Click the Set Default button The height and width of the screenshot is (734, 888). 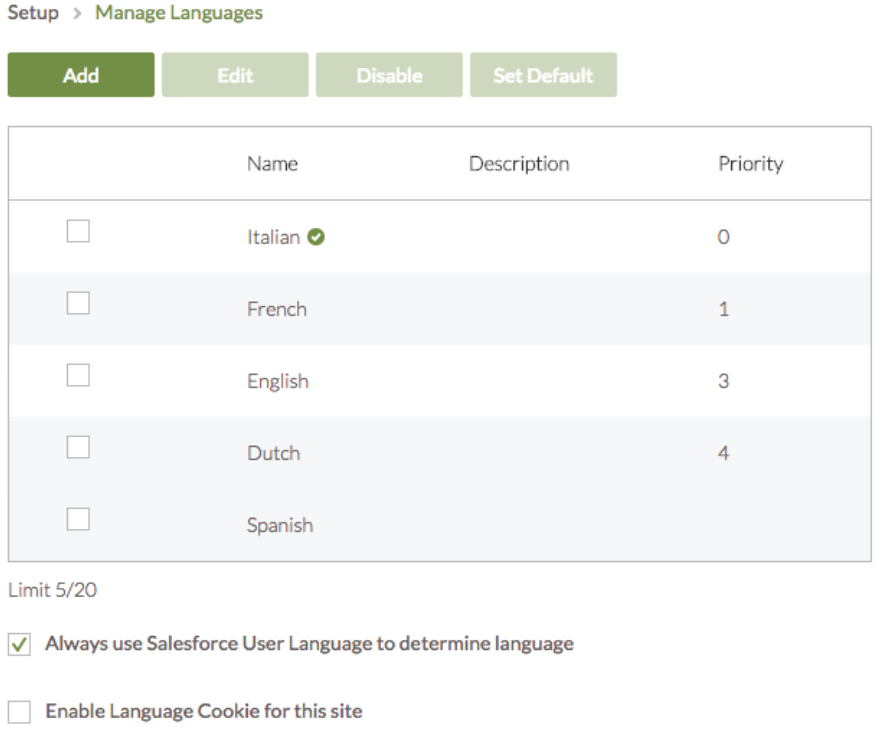click(x=543, y=75)
